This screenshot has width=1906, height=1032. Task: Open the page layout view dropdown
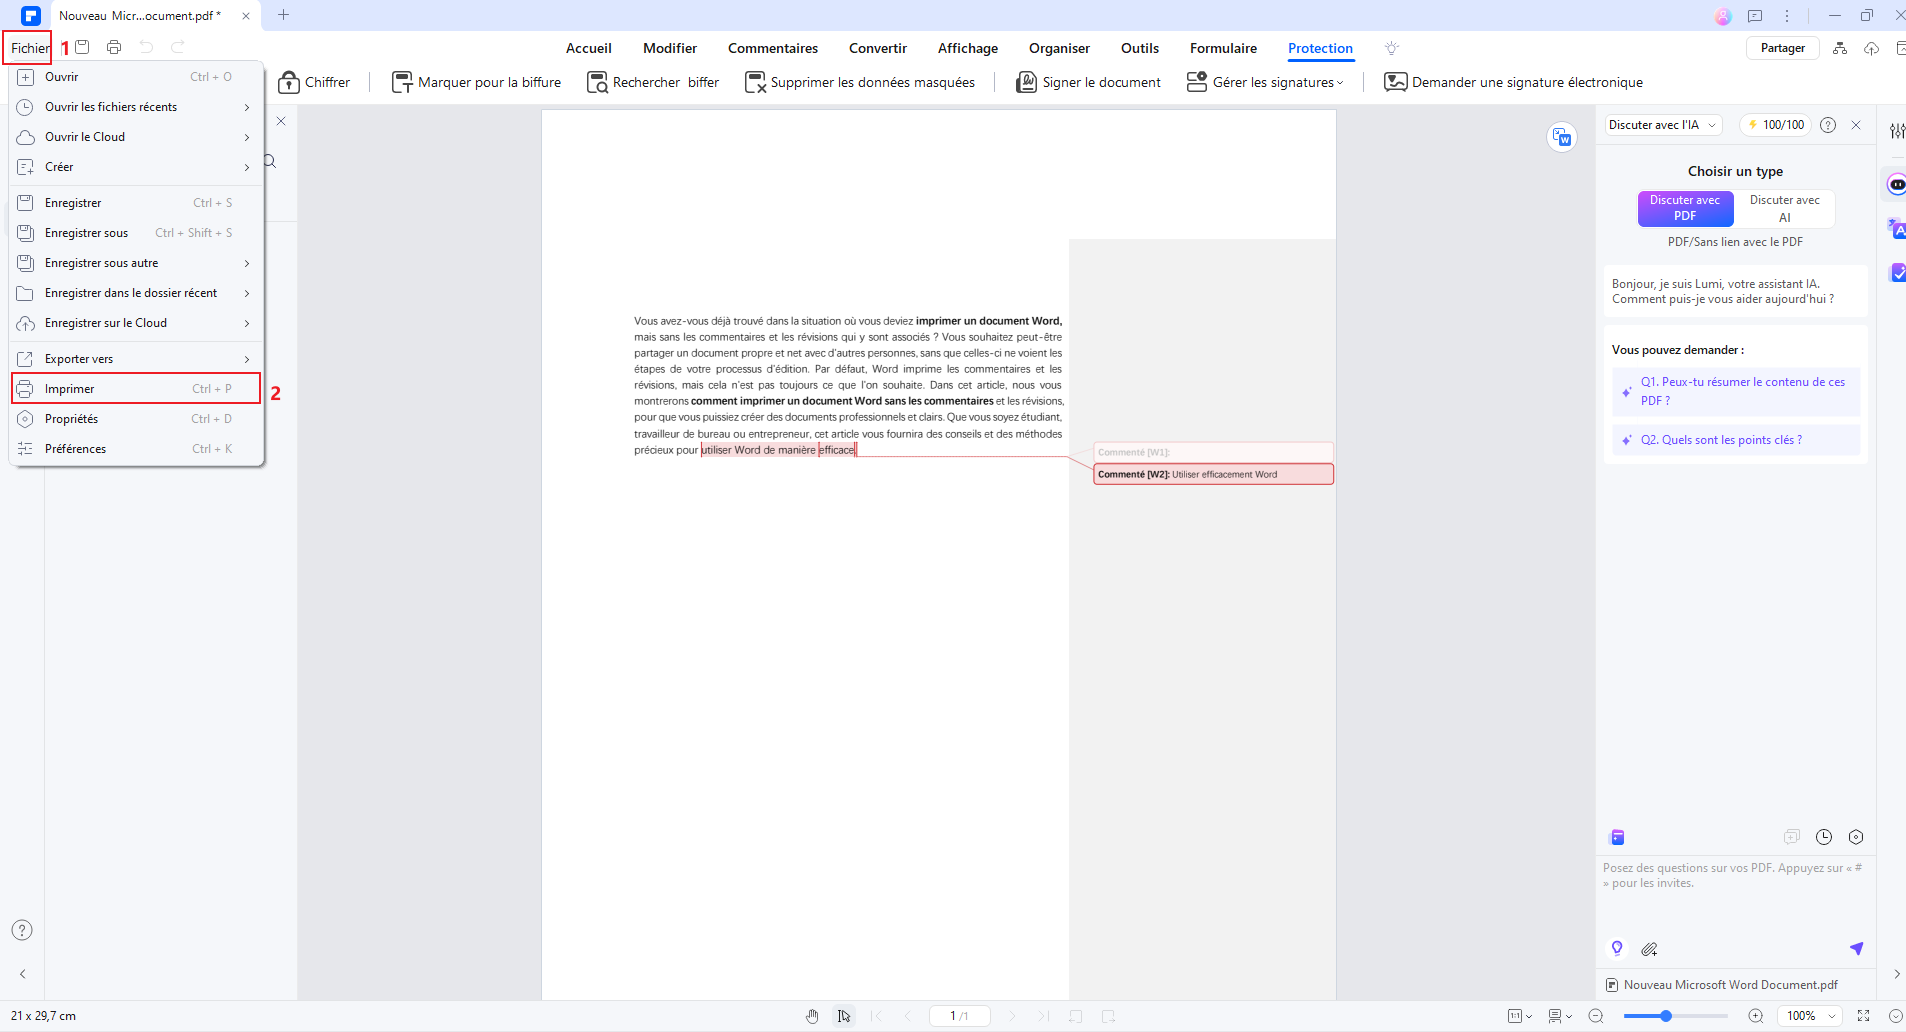click(1560, 1016)
